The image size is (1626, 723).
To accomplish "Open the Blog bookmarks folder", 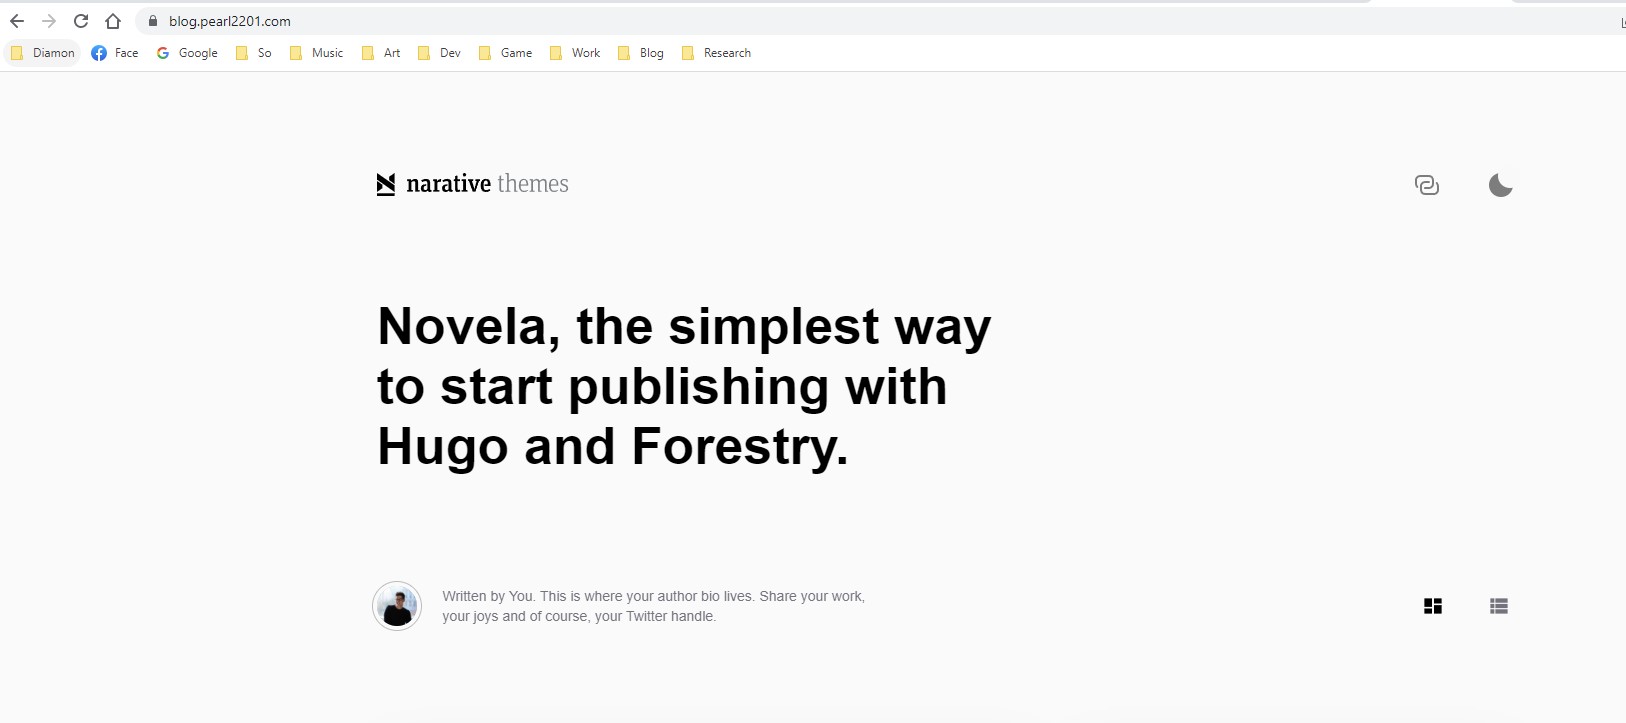I will point(641,53).
